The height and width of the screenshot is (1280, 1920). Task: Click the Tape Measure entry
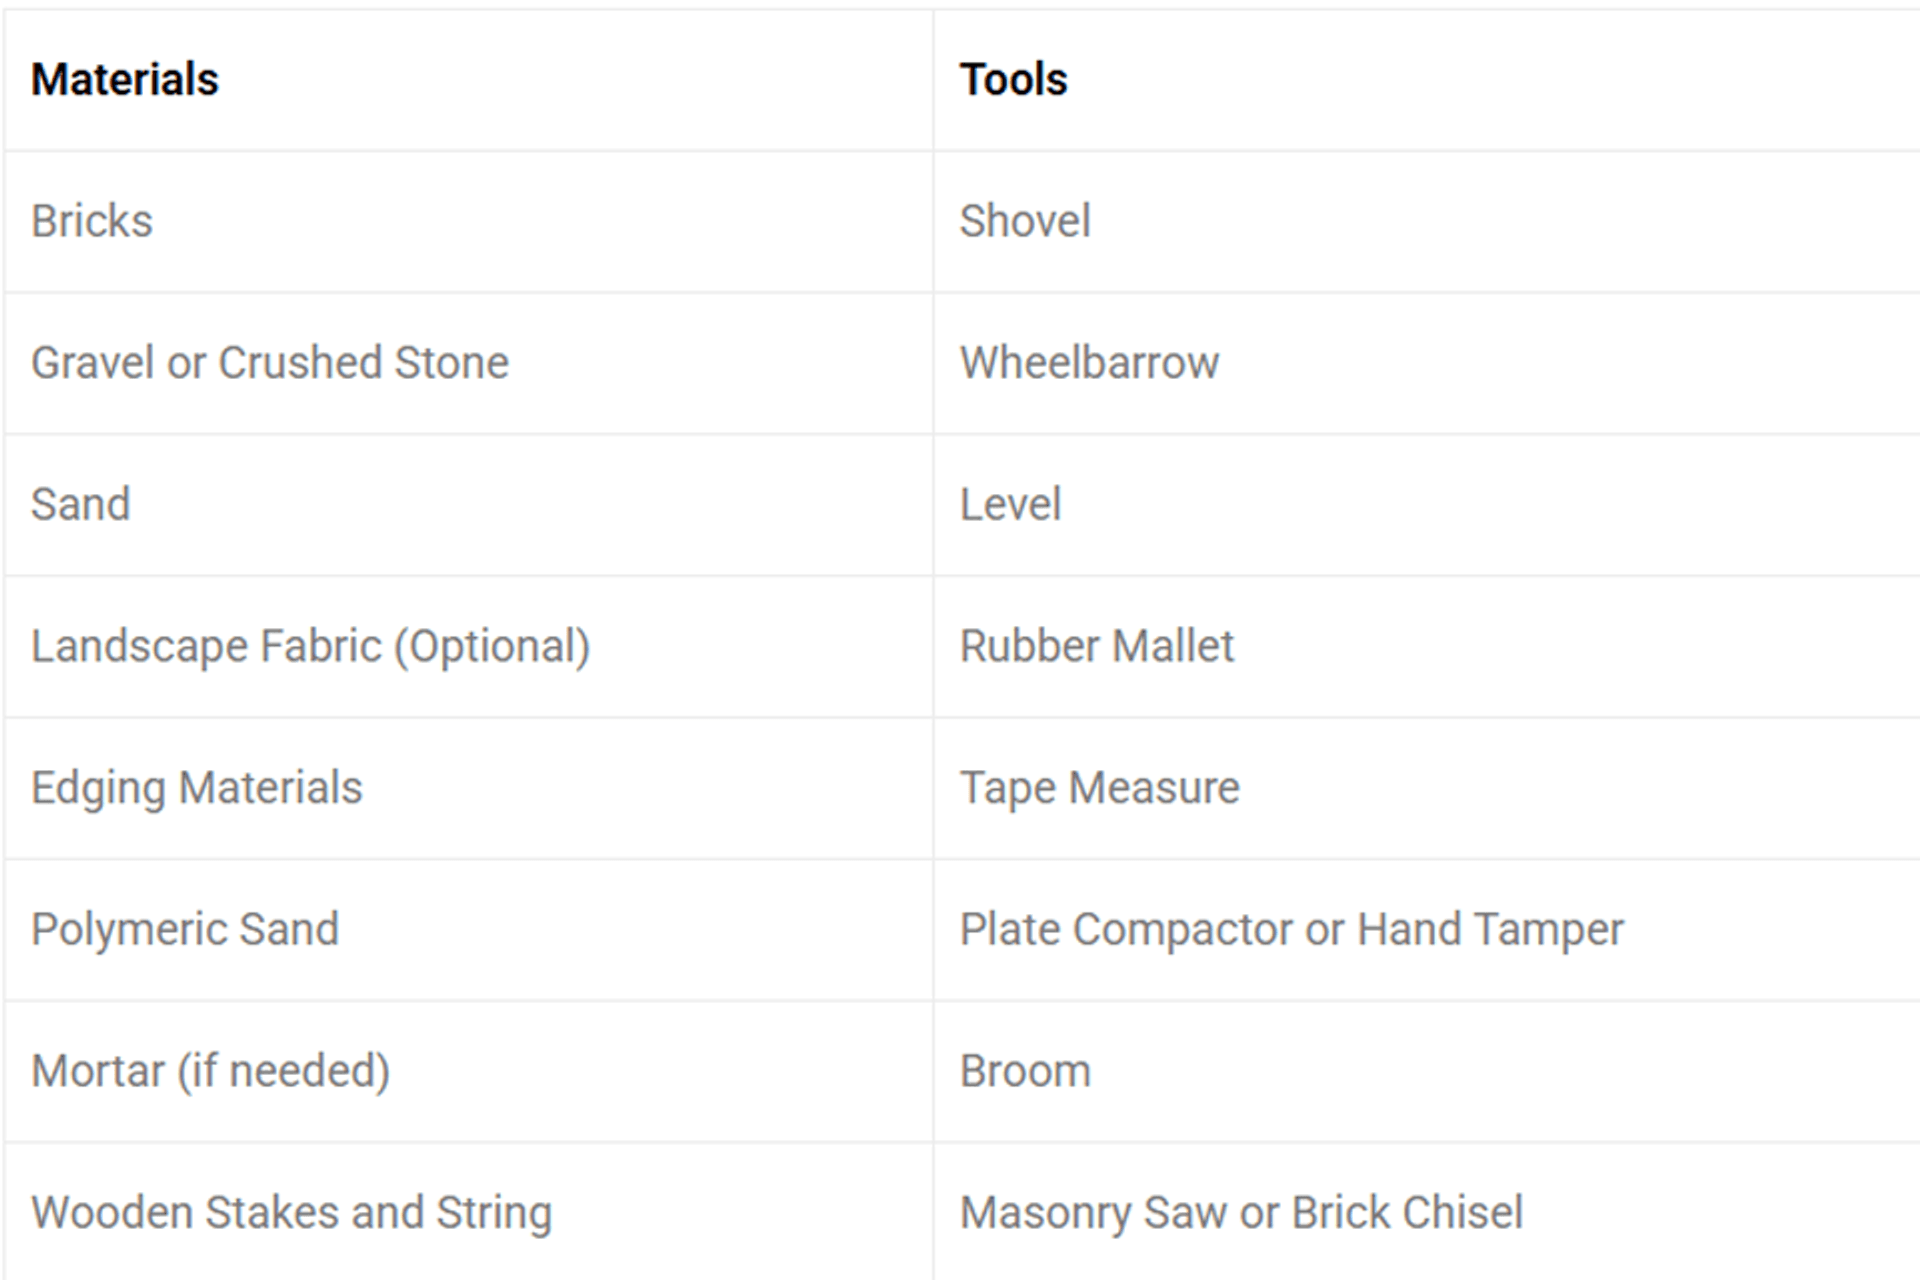[x=1099, y=788]
